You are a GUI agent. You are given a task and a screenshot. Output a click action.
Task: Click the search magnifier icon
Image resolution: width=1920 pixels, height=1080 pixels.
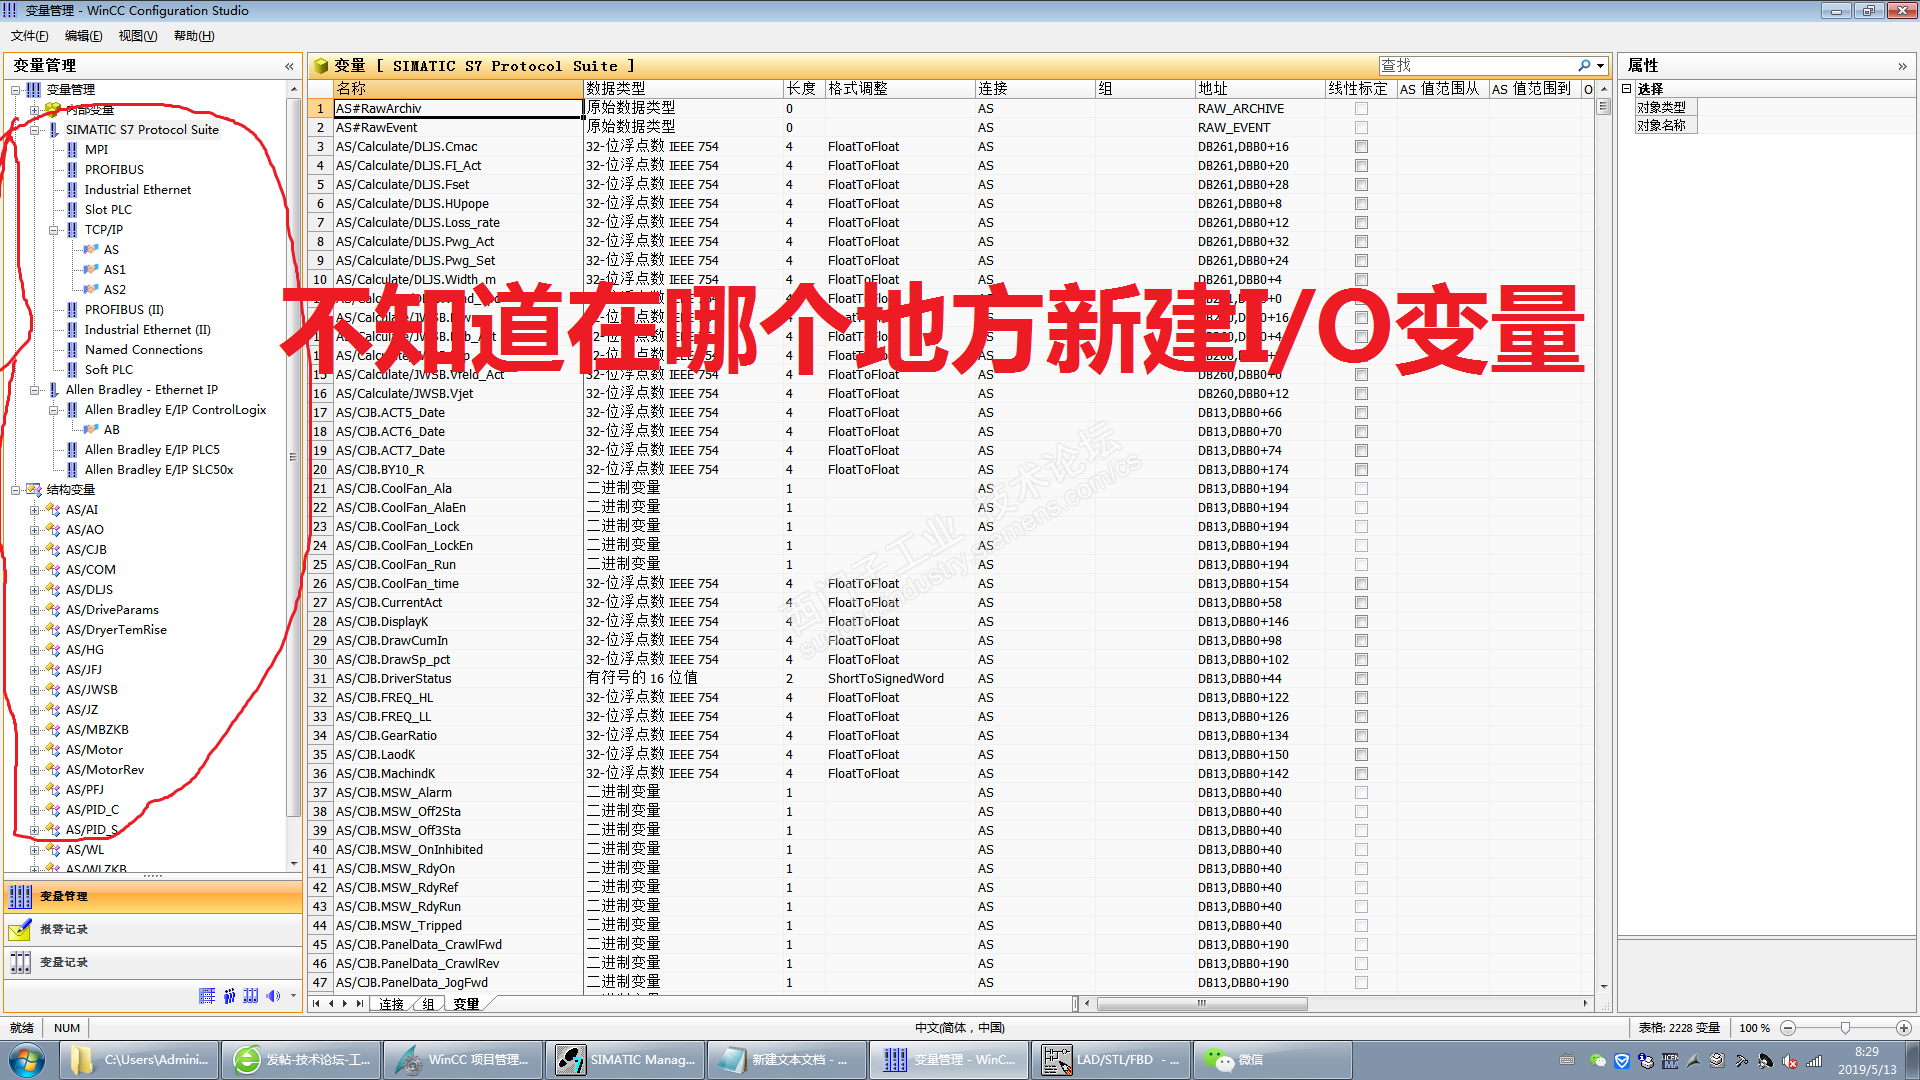(x=1584, y=66)
